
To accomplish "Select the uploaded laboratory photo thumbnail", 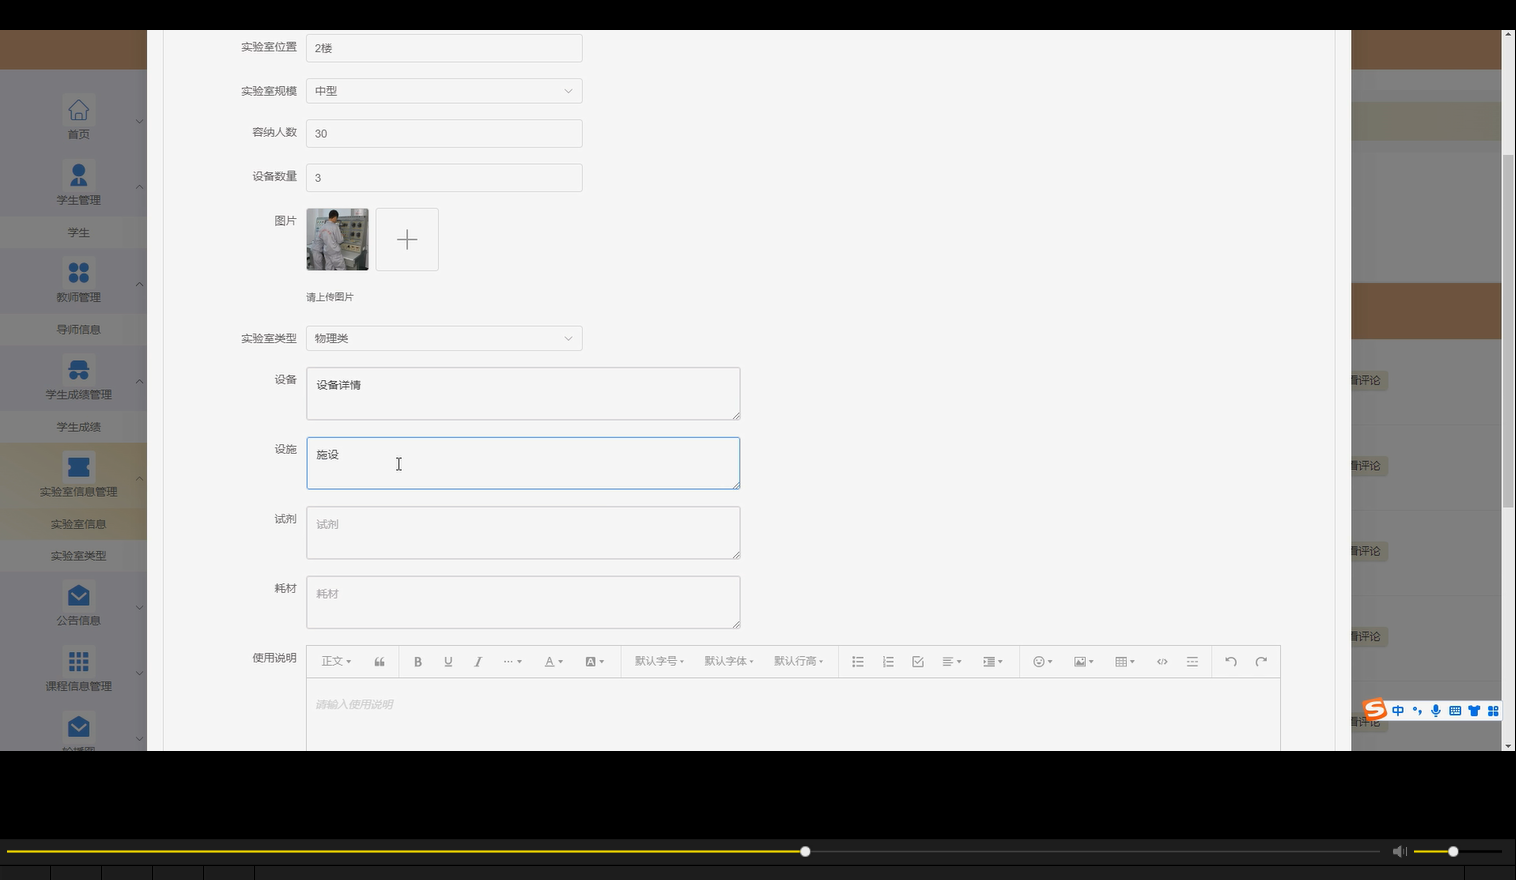I will click(x=337, y=240).
